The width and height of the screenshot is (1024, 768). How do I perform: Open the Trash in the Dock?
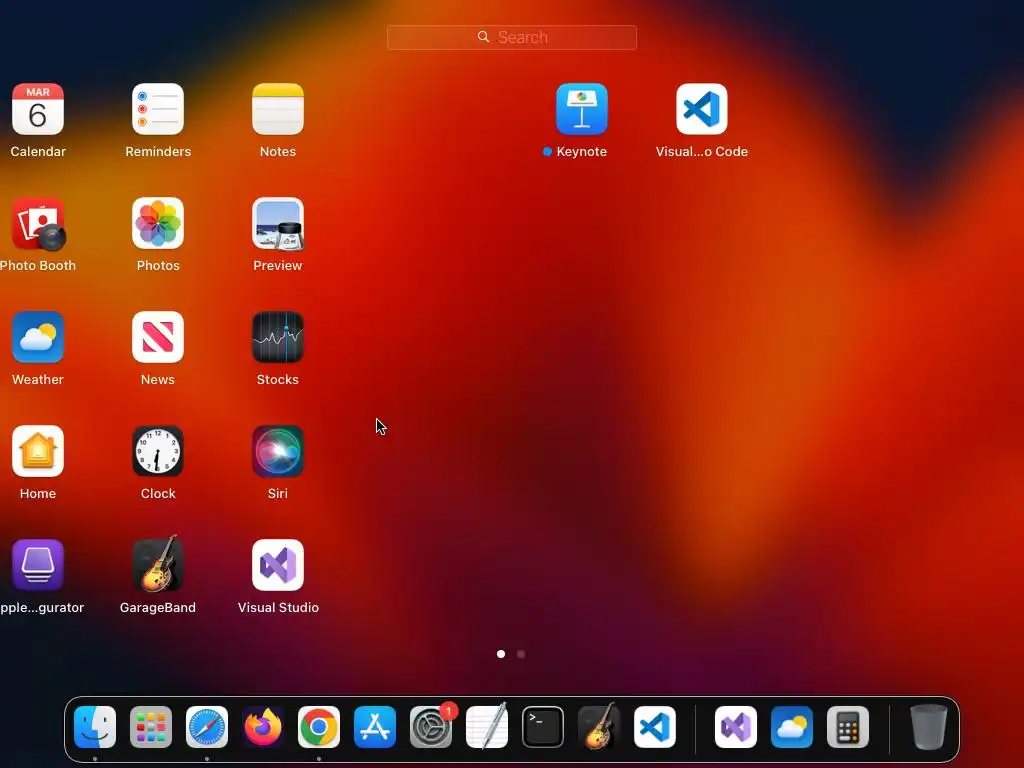point(929,726)
